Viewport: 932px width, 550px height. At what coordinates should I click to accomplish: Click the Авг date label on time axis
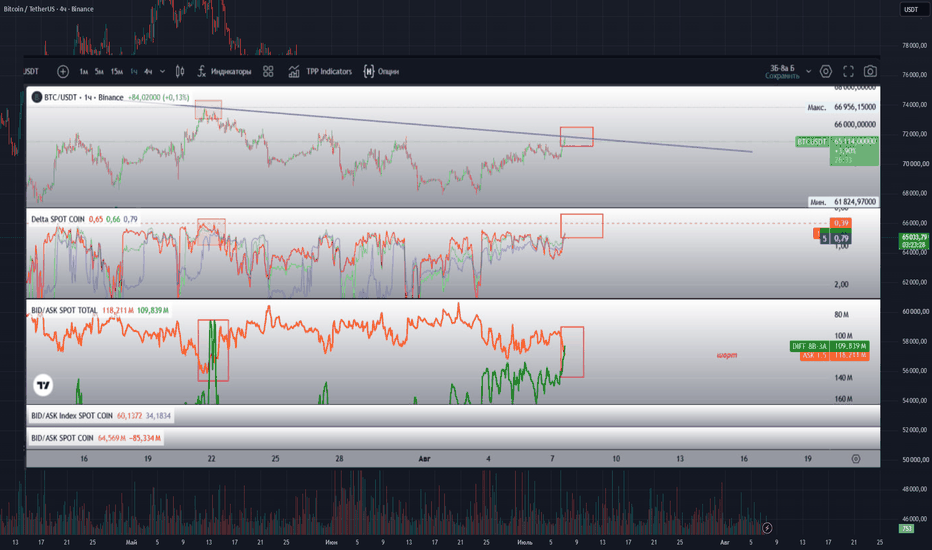tap(424, 458)
